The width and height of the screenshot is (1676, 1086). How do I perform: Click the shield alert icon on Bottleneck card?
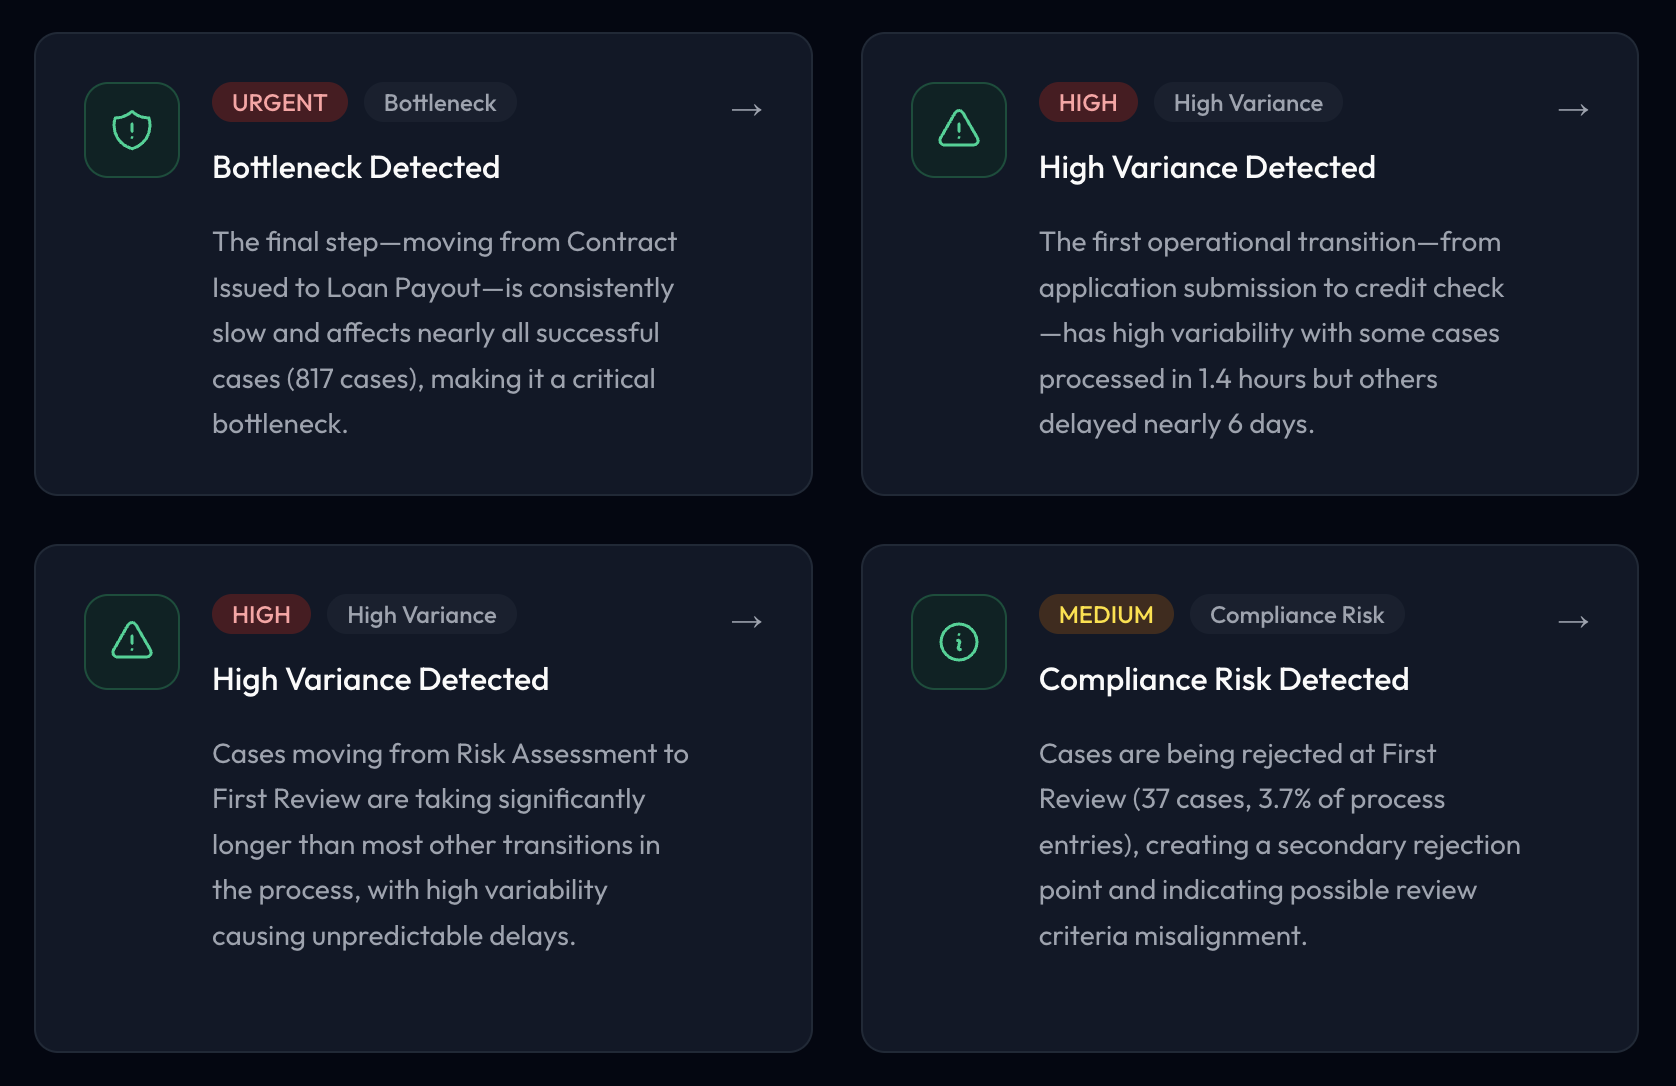(x=132, y=130)
